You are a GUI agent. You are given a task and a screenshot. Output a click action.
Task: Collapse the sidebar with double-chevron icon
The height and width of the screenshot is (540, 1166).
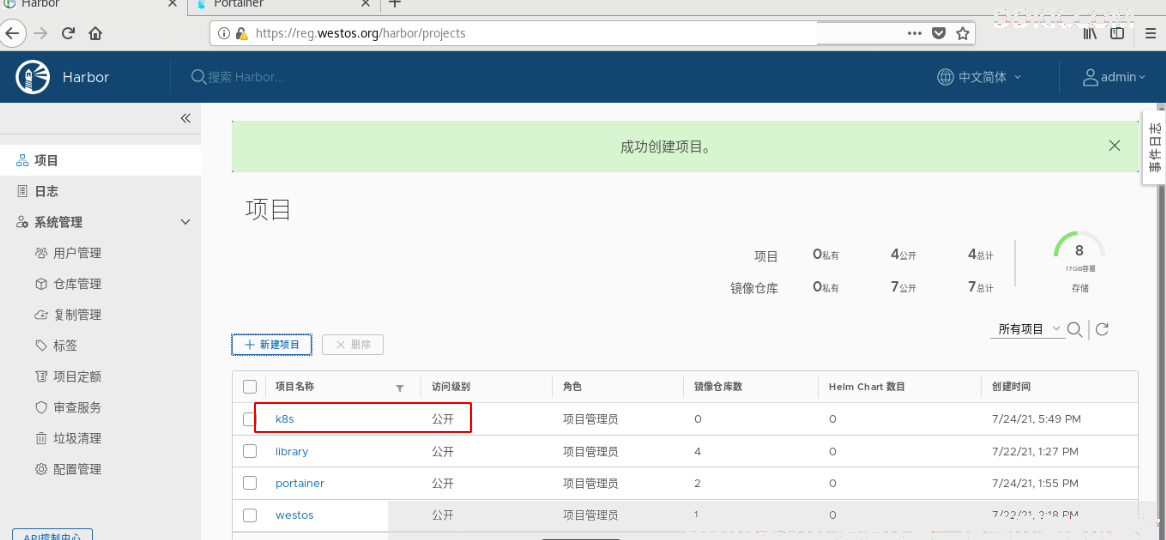pos(186,118)
